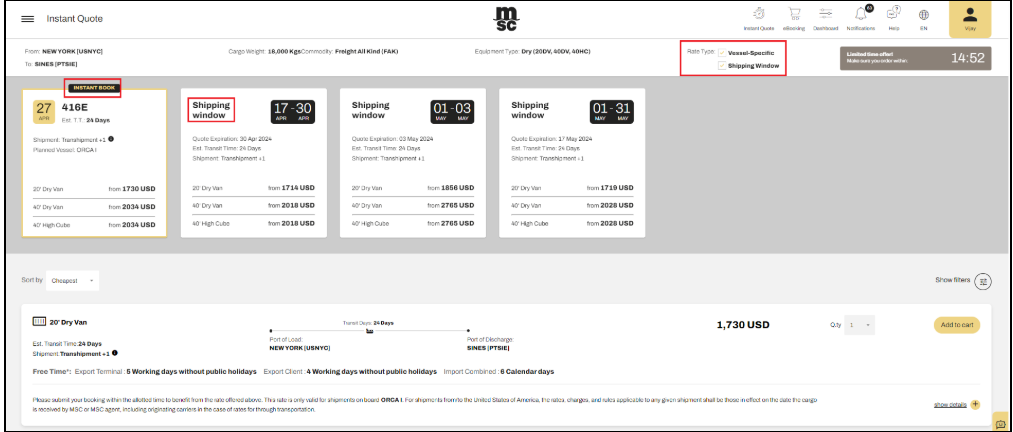Open the hamburger navigation menu
The width and height of the screenshot is (1013, 432).
27,19
